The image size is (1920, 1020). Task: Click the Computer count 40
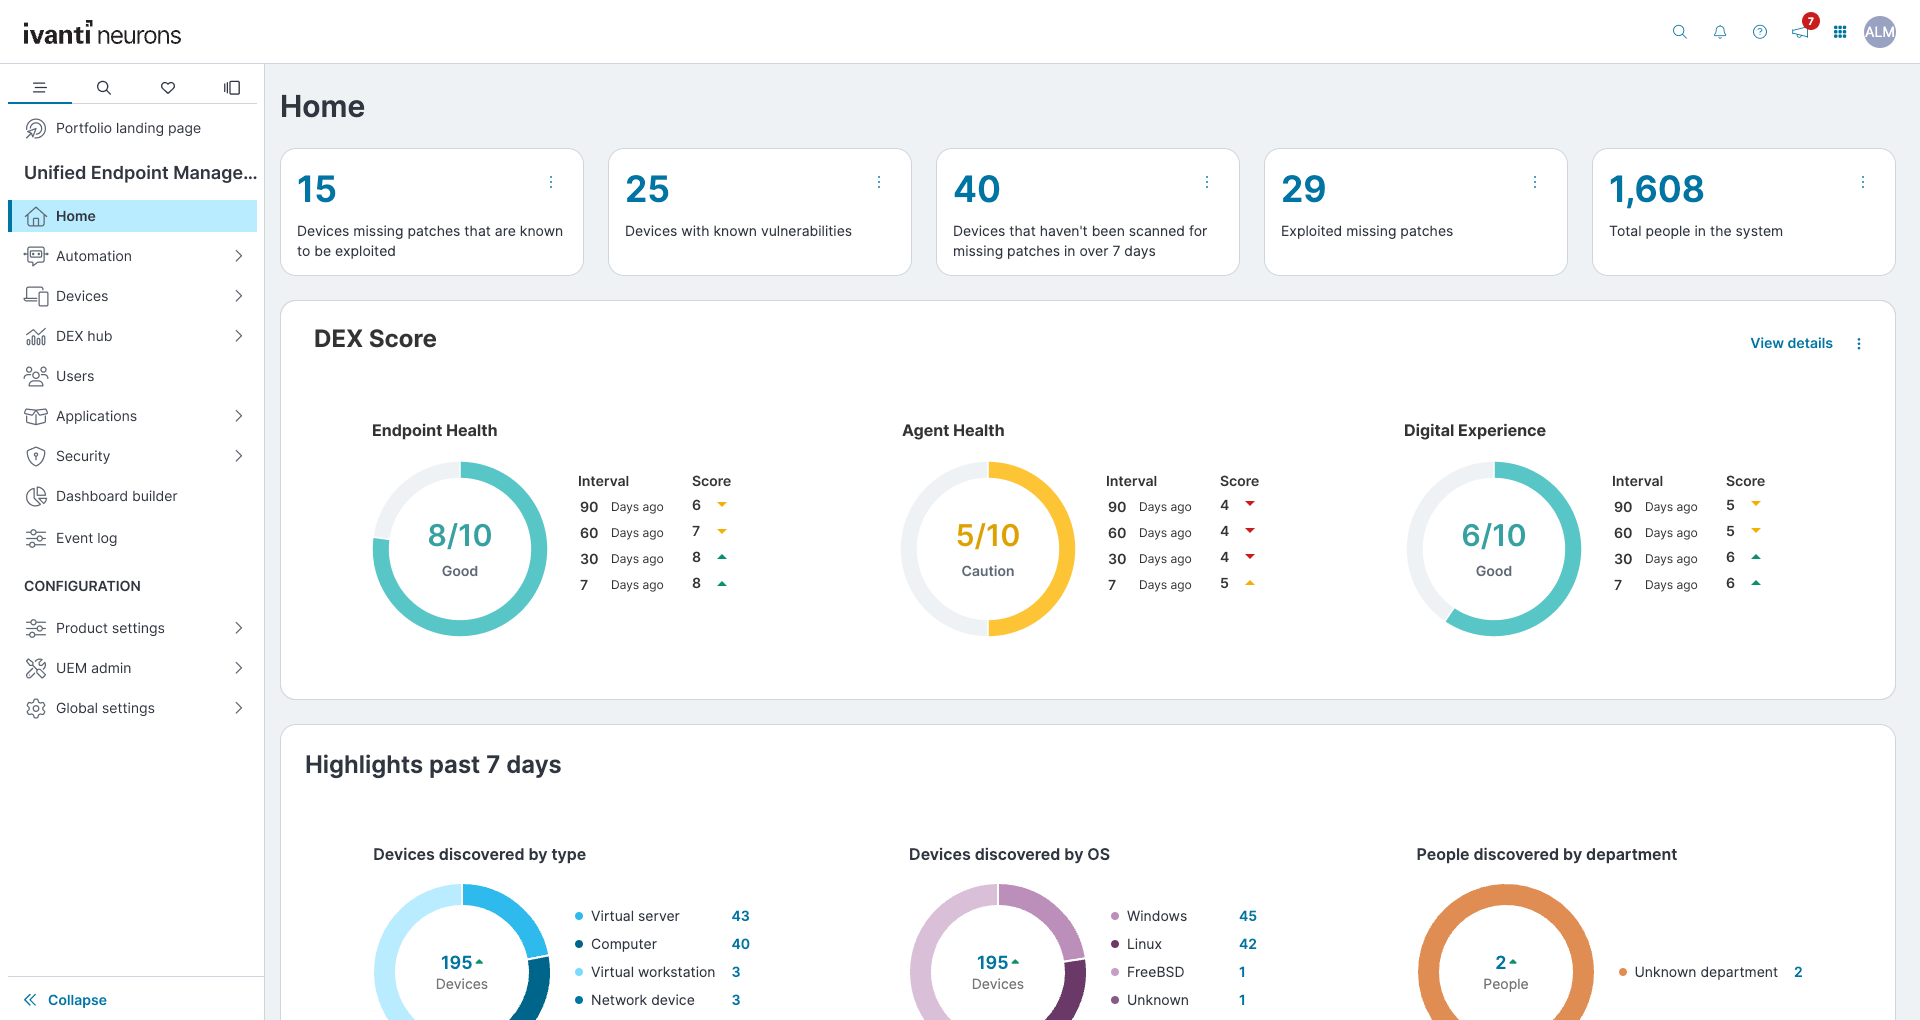(x=741, y=944)
